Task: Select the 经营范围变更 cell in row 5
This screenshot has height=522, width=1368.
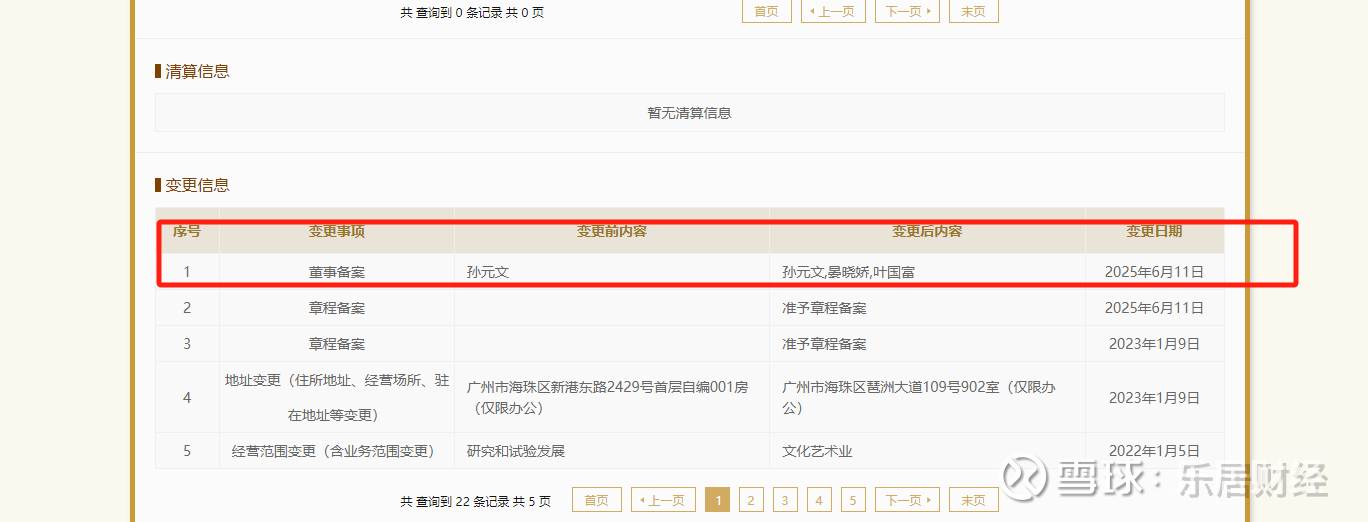Action: pos(337,451)
